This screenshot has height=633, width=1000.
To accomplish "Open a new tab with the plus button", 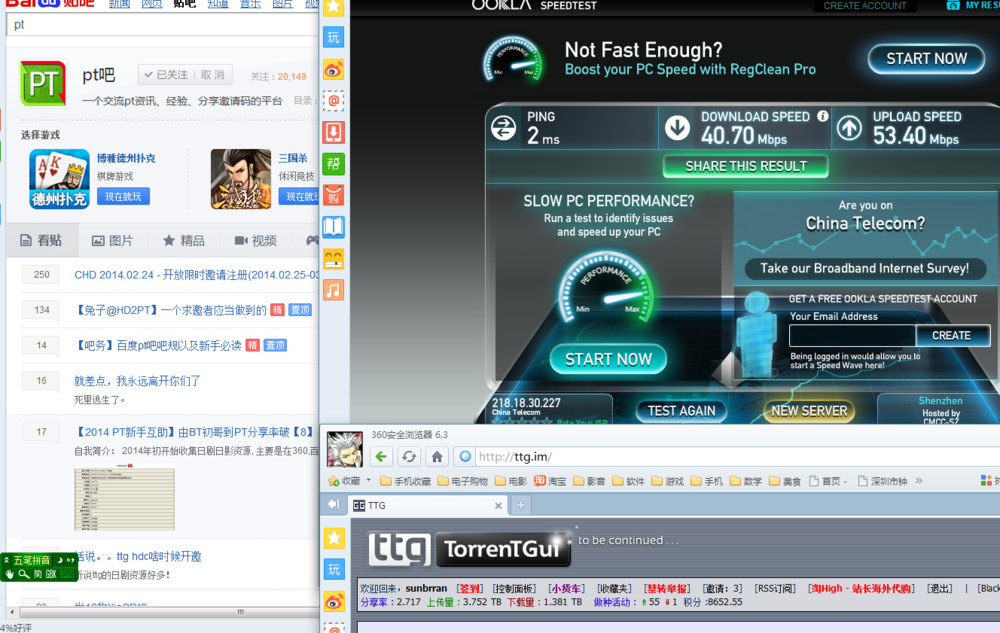I will 520,505.
